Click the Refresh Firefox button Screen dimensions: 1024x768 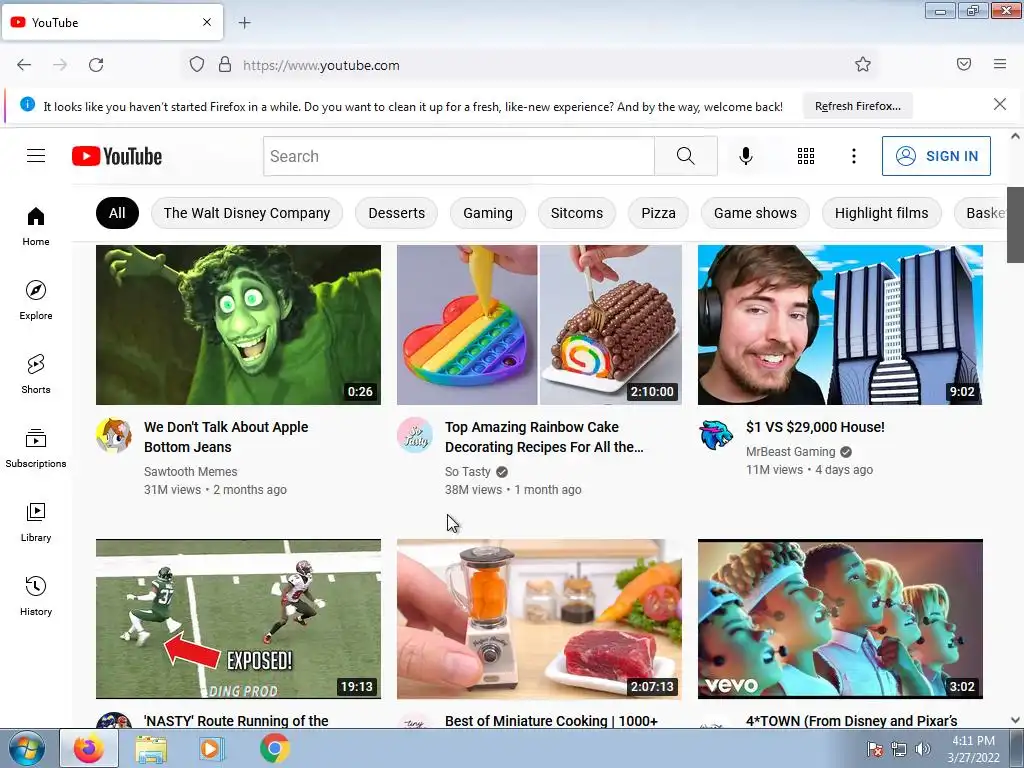pos(857,106)
